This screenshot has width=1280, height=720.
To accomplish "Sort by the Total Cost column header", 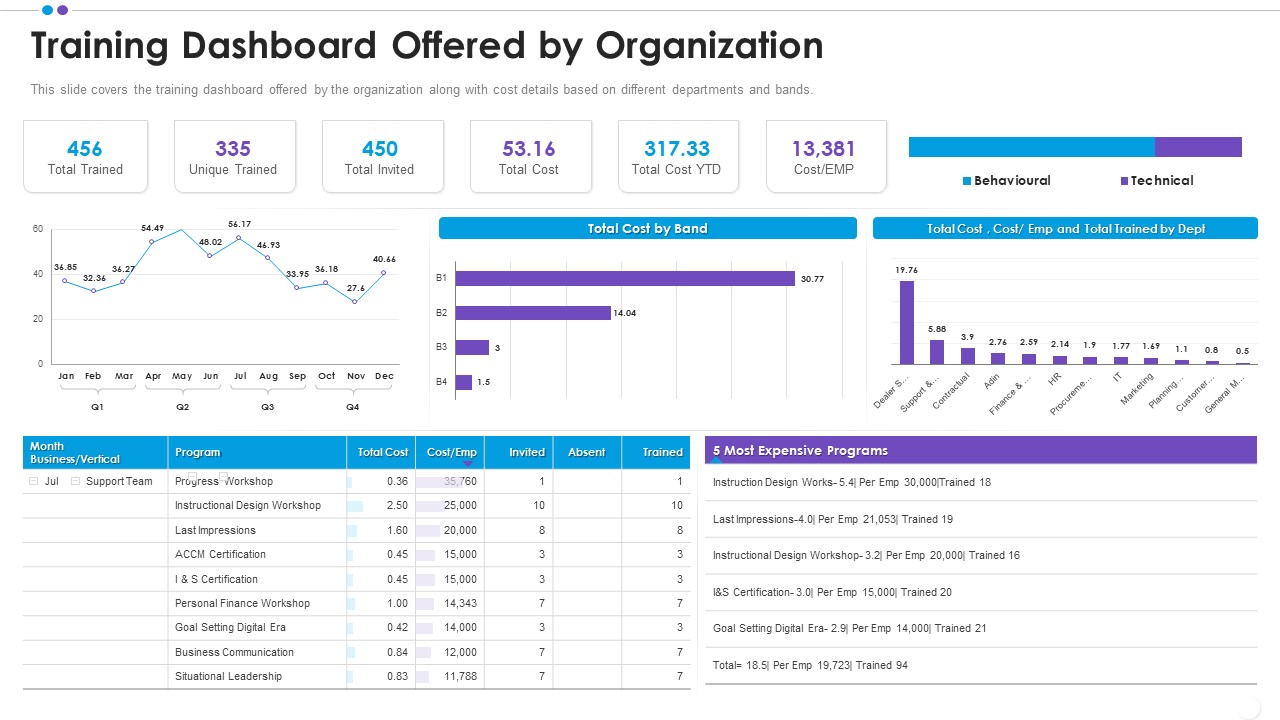I will click(x=380, y=452).
